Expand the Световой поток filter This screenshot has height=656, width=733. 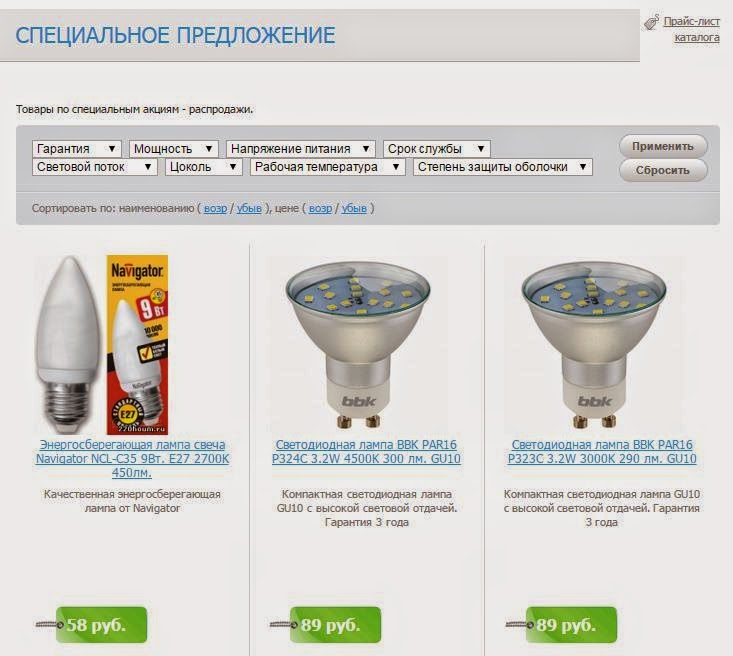click(x=94, y=167)
